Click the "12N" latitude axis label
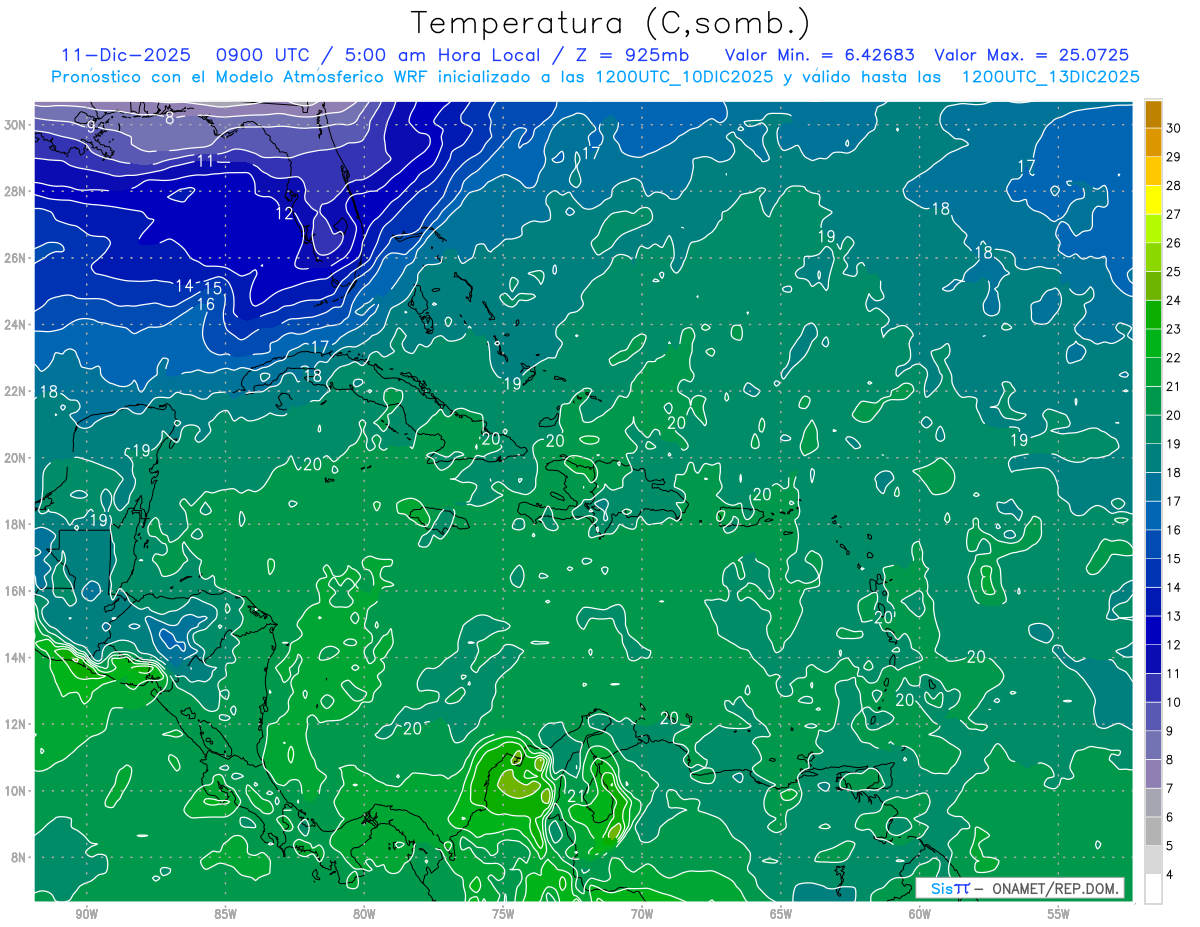This screenshot has height=927, width=1200. (16, 724)
